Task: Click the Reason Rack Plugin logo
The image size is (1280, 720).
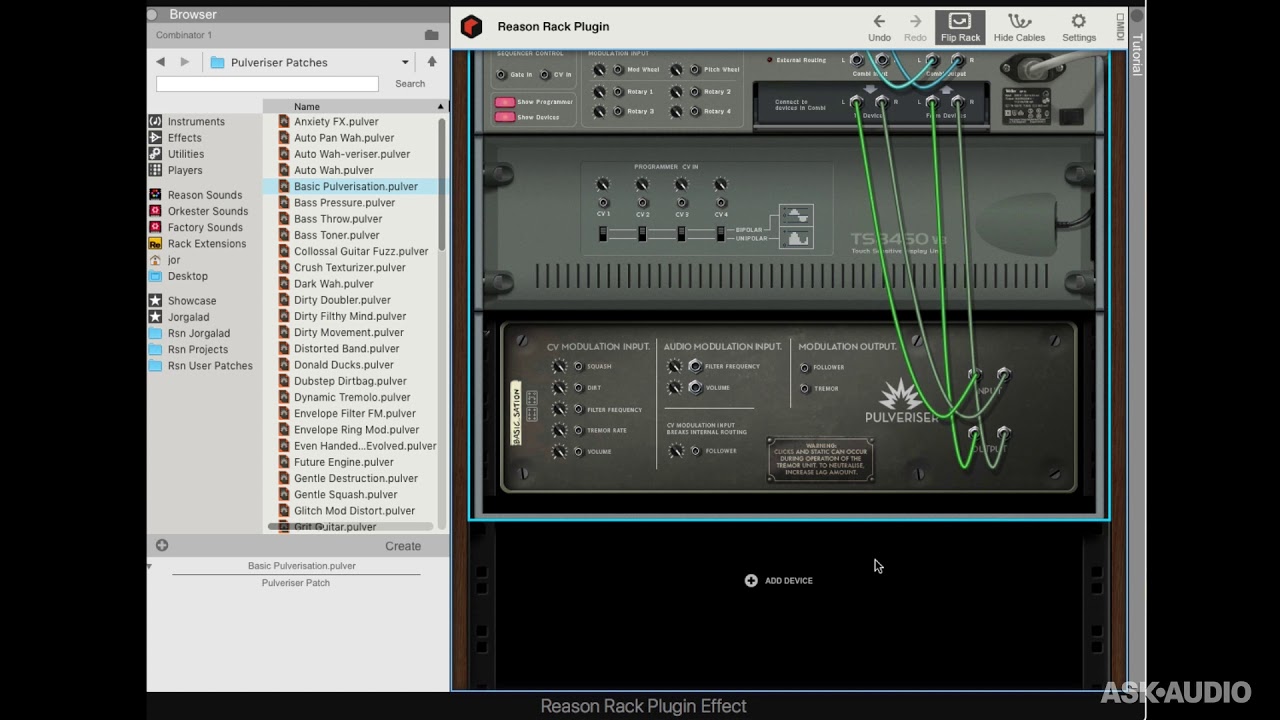Action: click(472, 27)
